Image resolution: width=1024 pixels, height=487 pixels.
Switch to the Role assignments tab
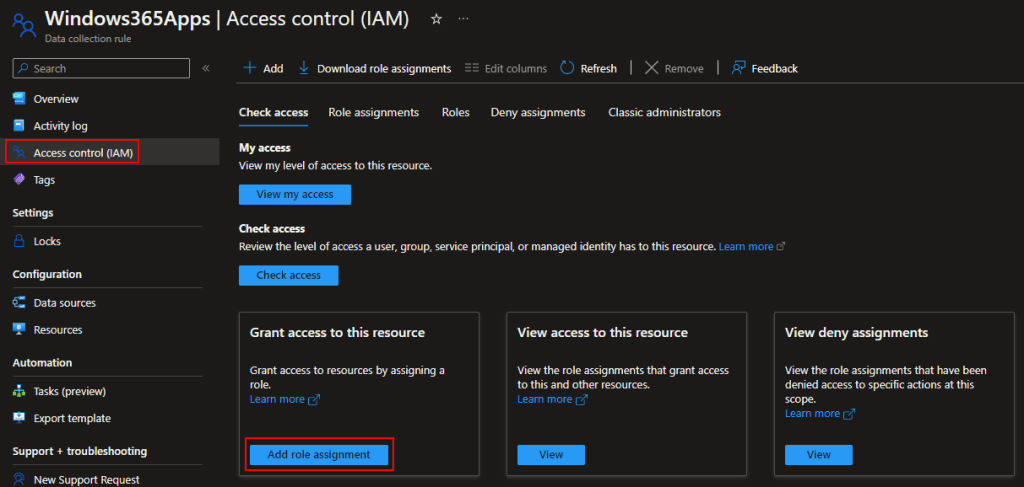[373, 112]
